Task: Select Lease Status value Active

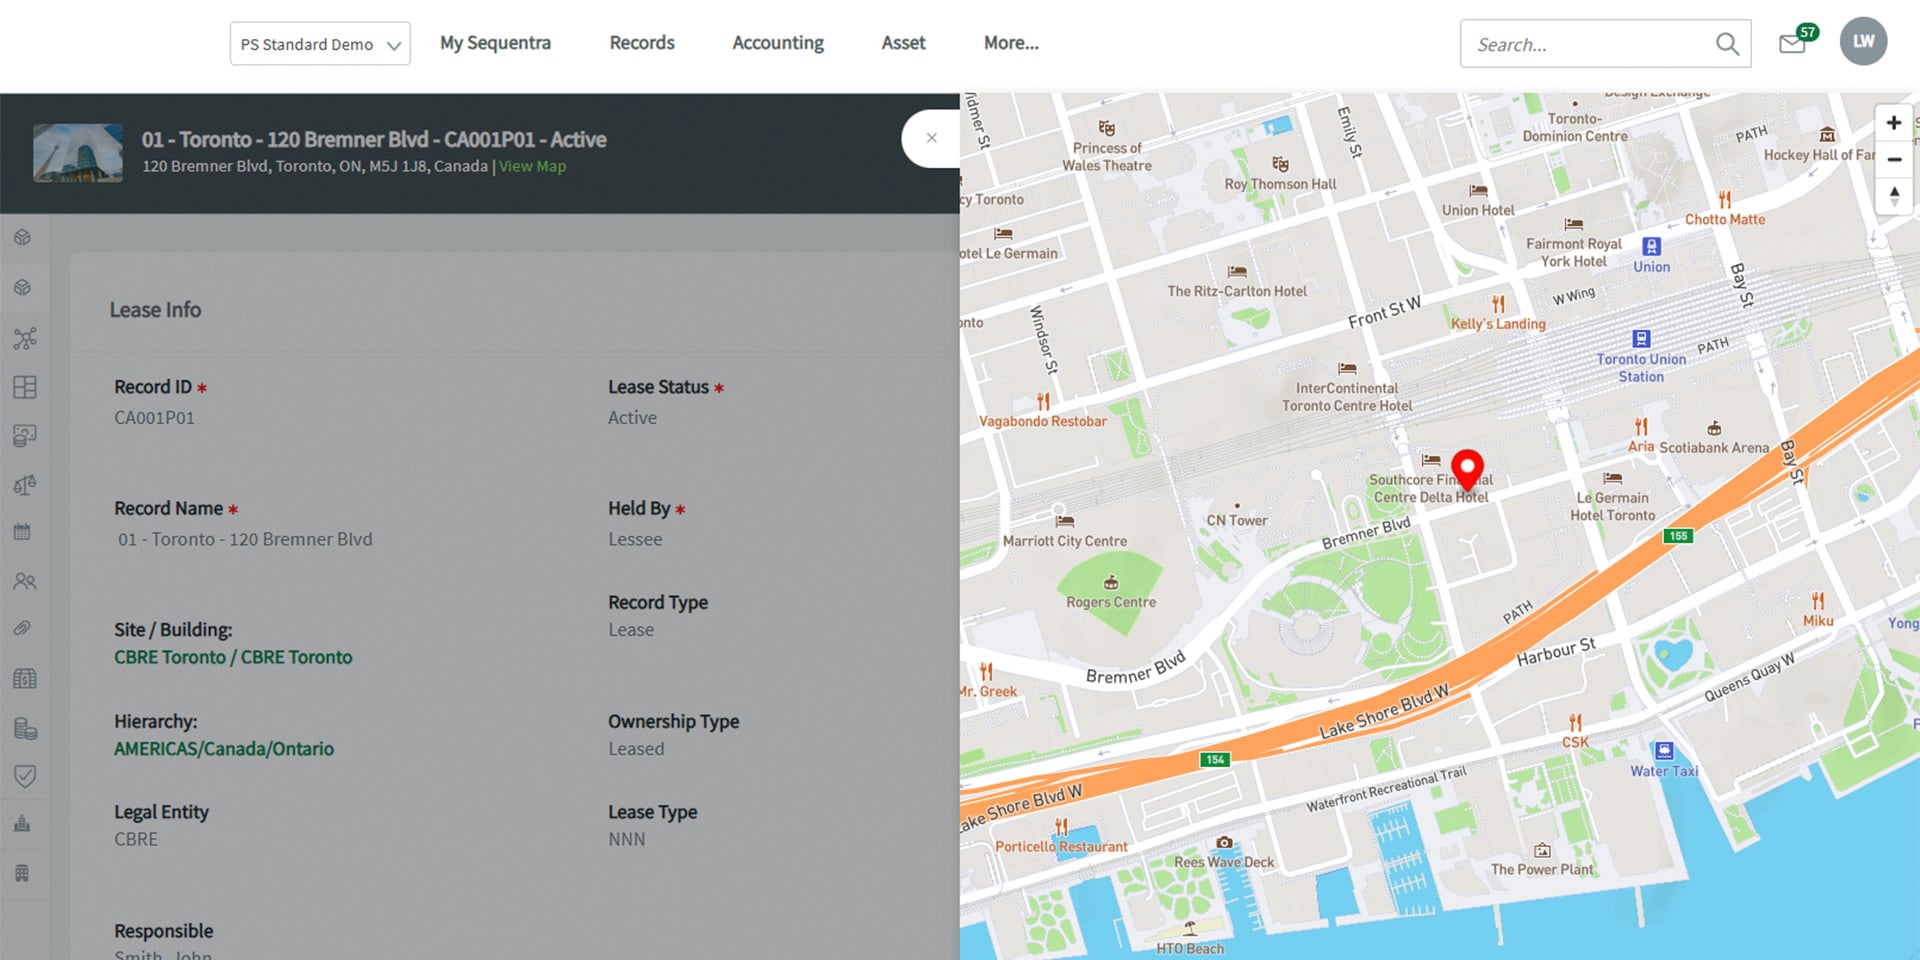Action: [632, 418]
